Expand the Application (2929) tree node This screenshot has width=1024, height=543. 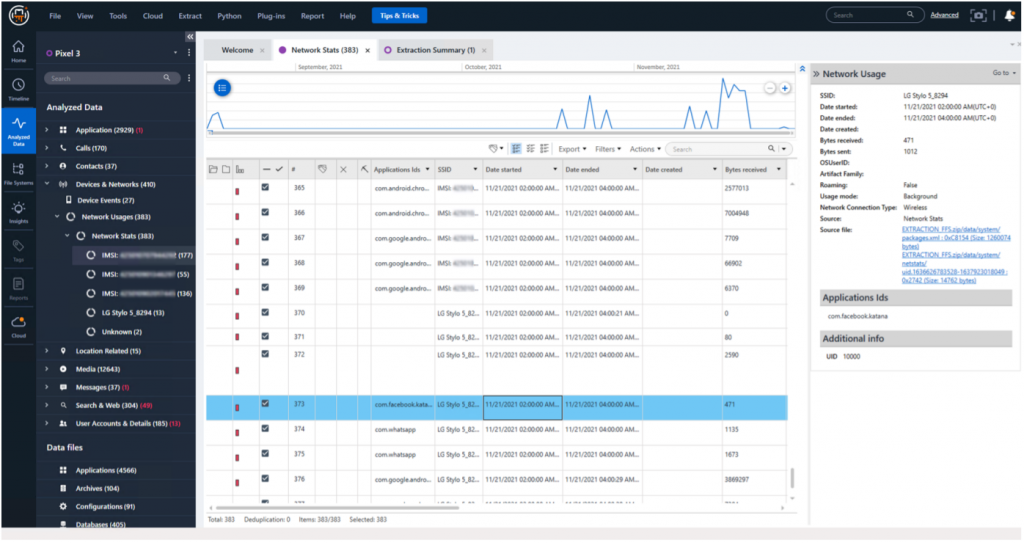(46, 130)
